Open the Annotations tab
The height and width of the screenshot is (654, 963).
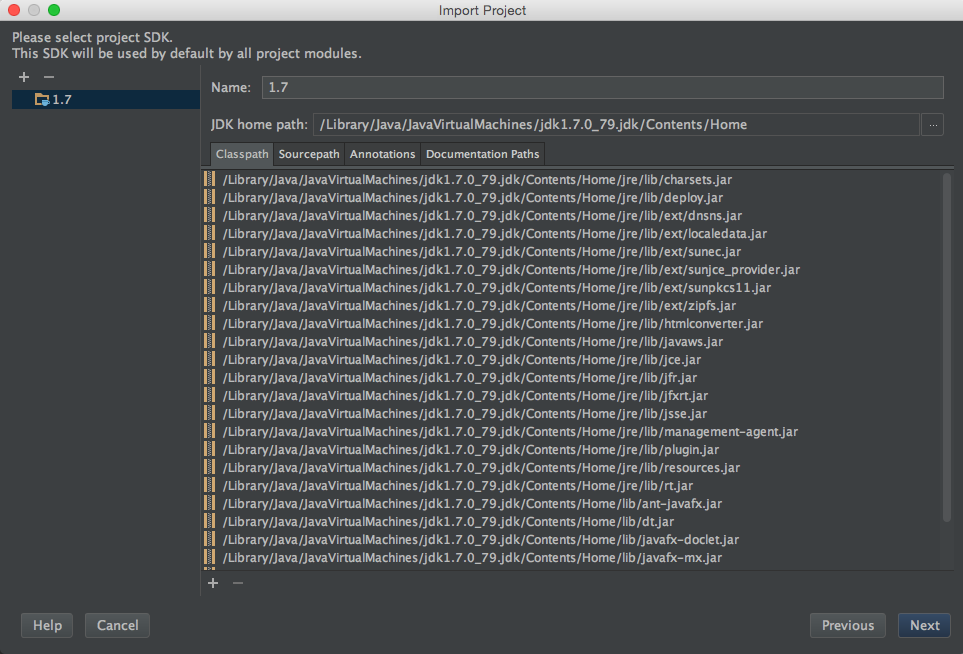(382, 154)
